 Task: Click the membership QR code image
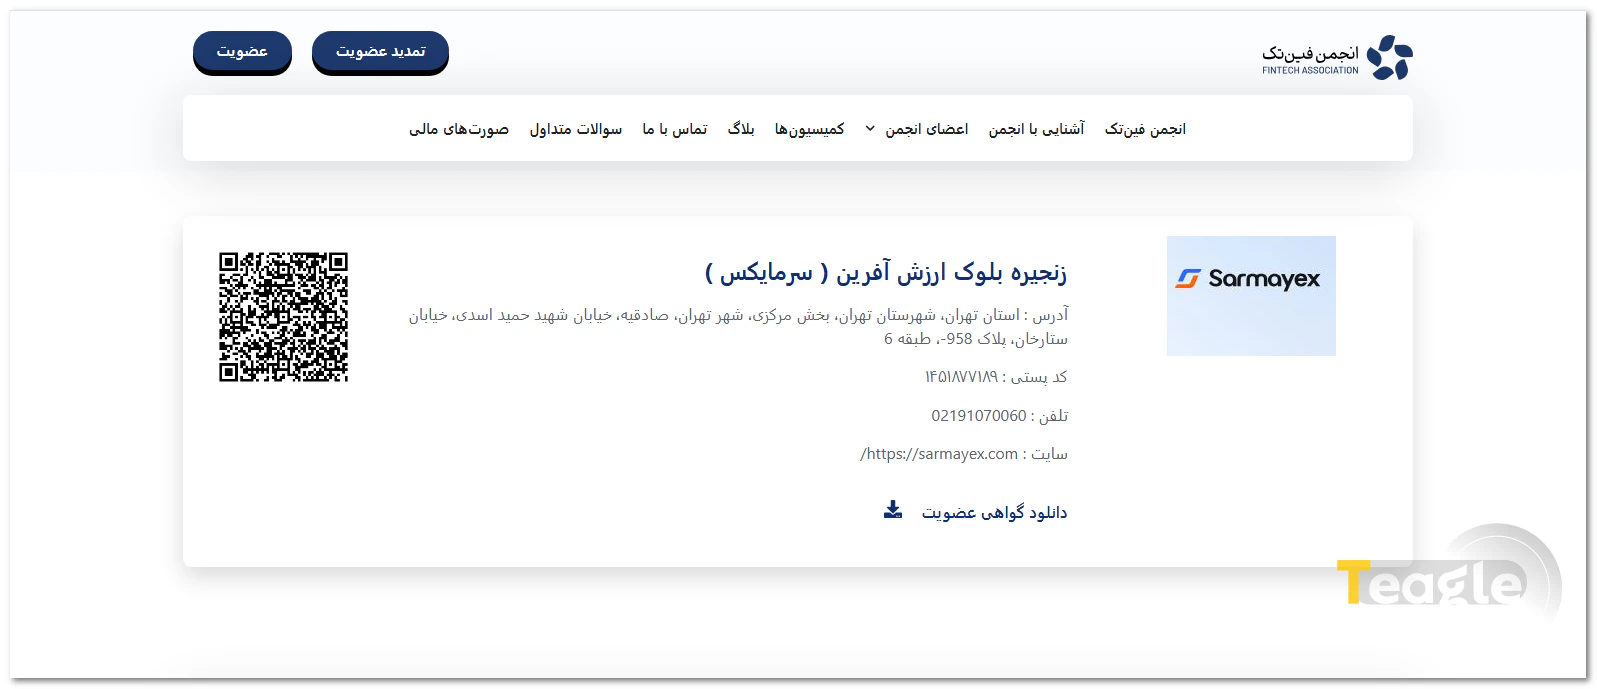(x=284, y=317)
